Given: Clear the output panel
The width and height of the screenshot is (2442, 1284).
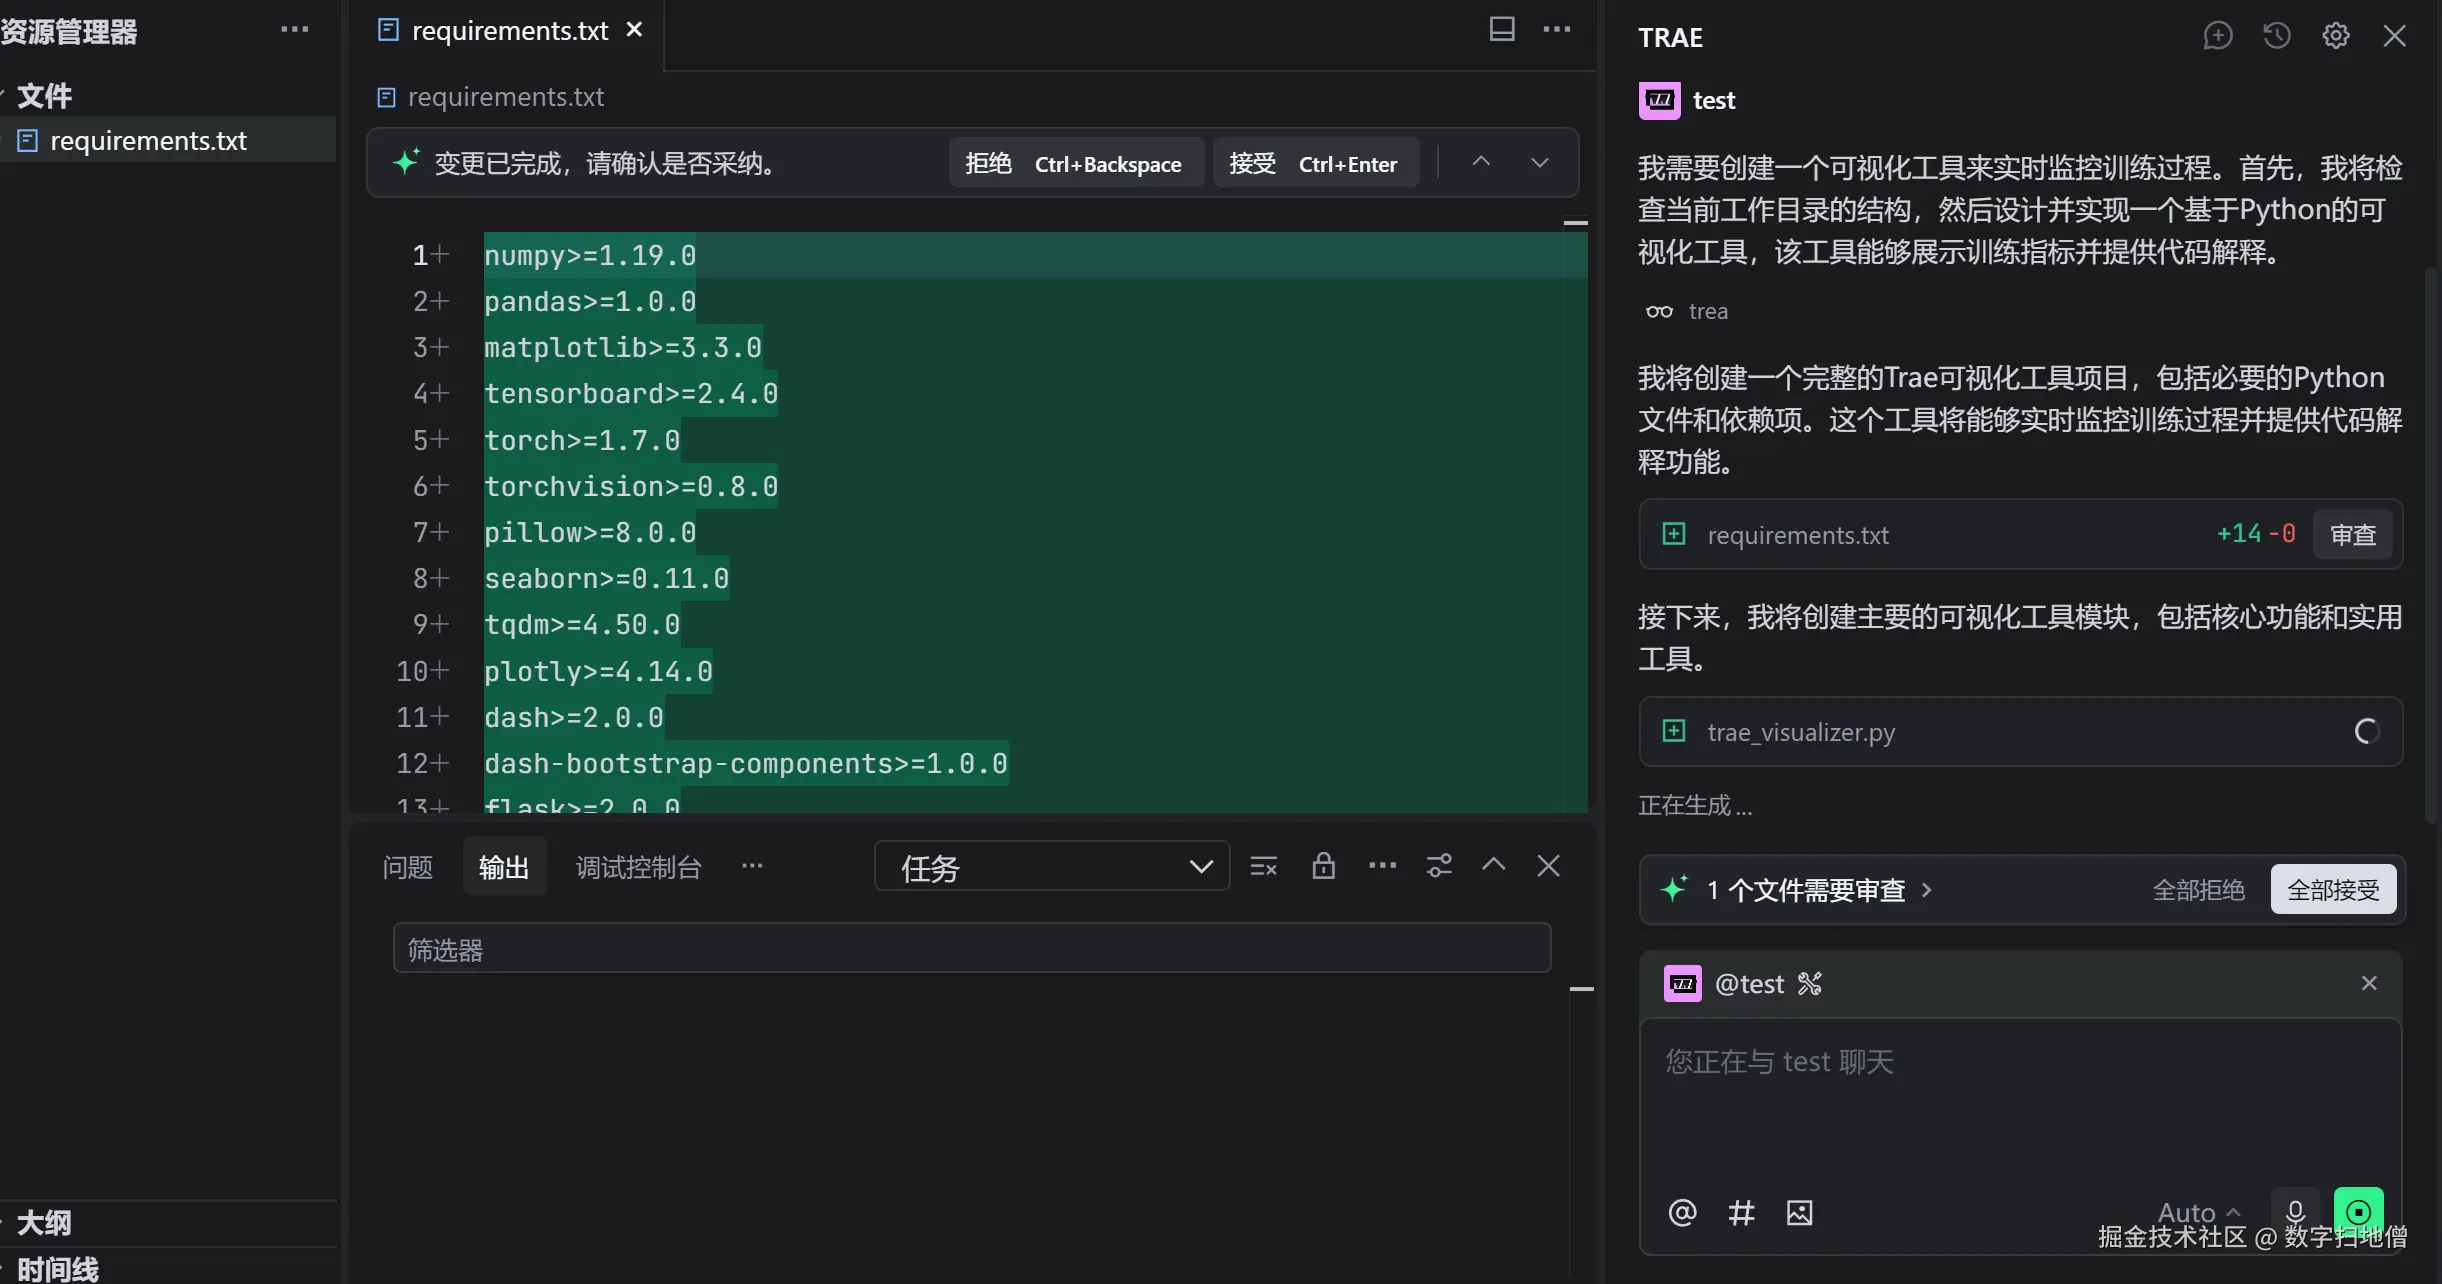Looking at the screenshot, I should click(1263, 866).
